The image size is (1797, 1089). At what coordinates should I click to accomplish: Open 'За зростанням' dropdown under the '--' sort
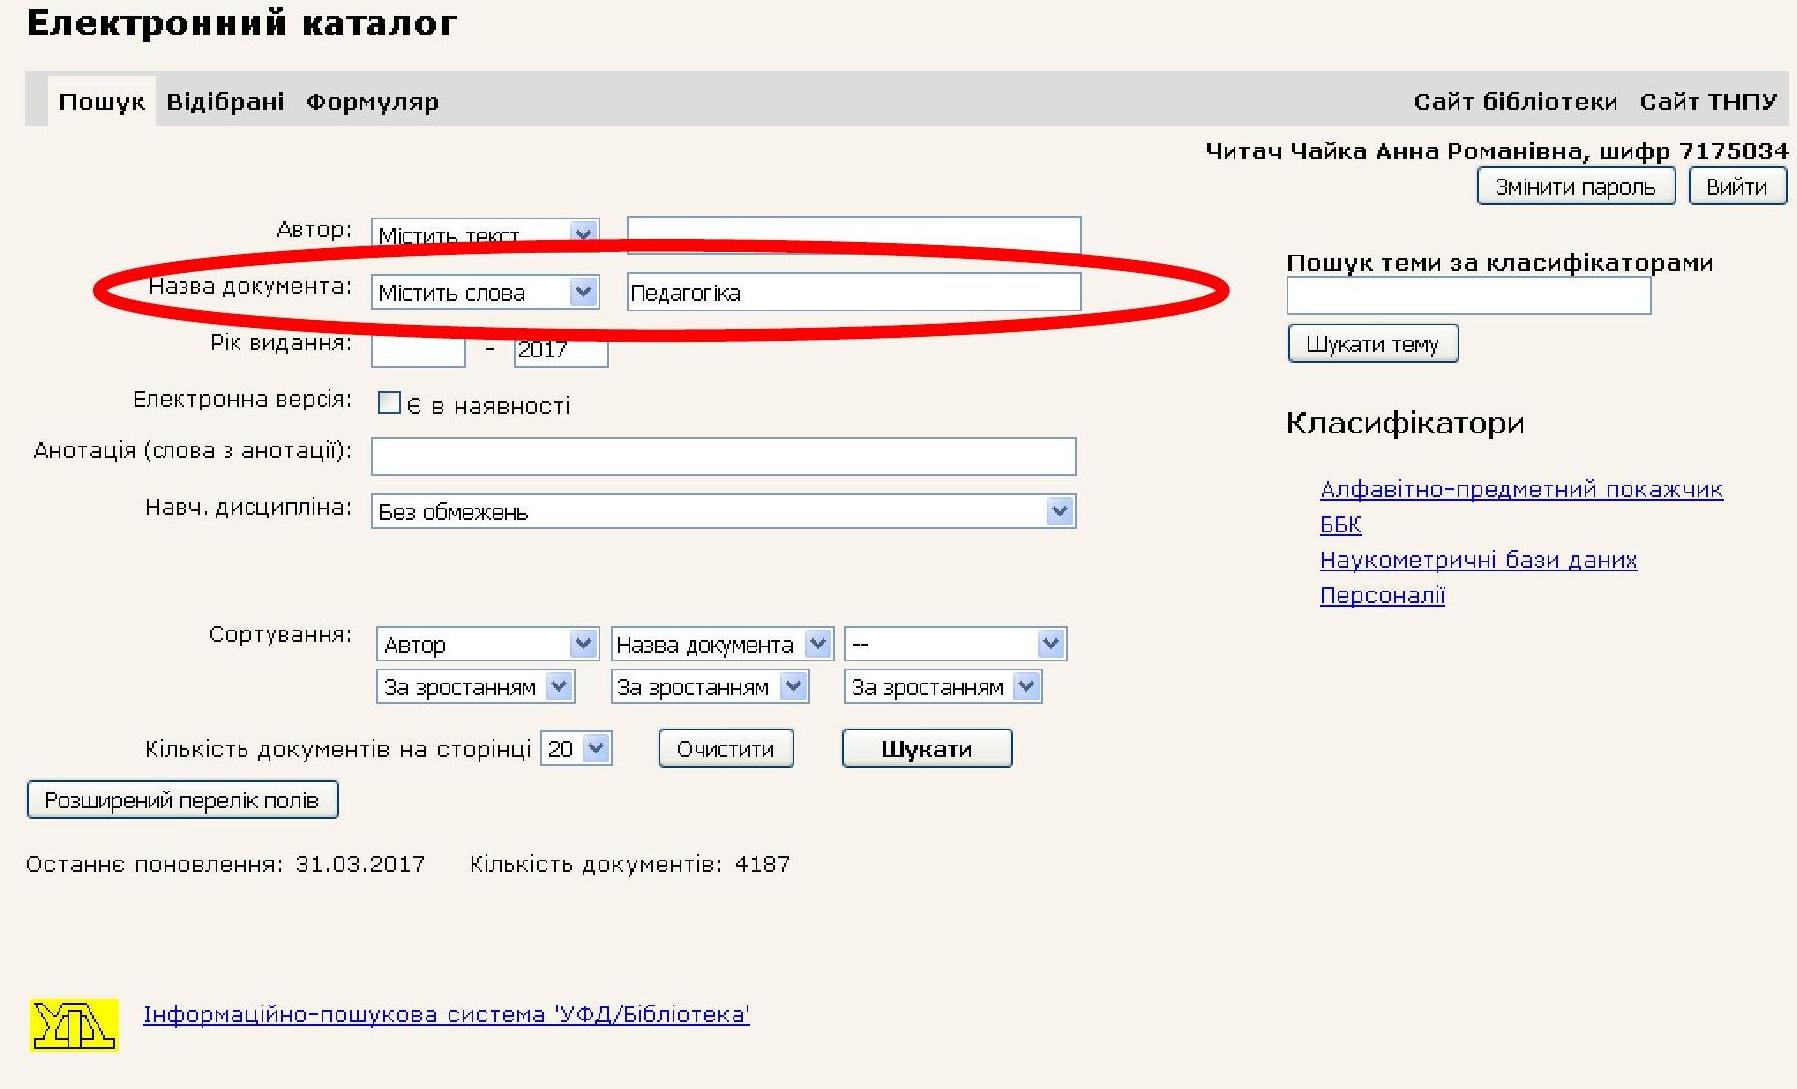point(943,687)
